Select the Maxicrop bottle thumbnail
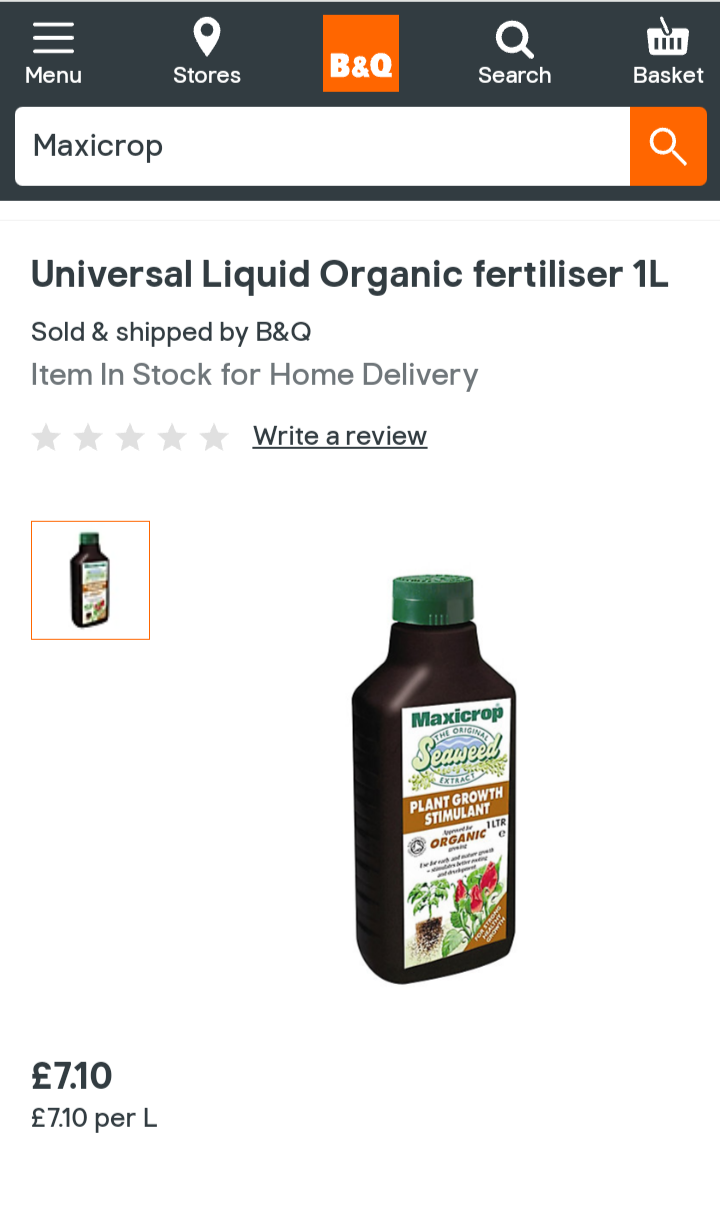Image resolution: width=720 pixels, height=1214 pixels. (x=90, y=580)
